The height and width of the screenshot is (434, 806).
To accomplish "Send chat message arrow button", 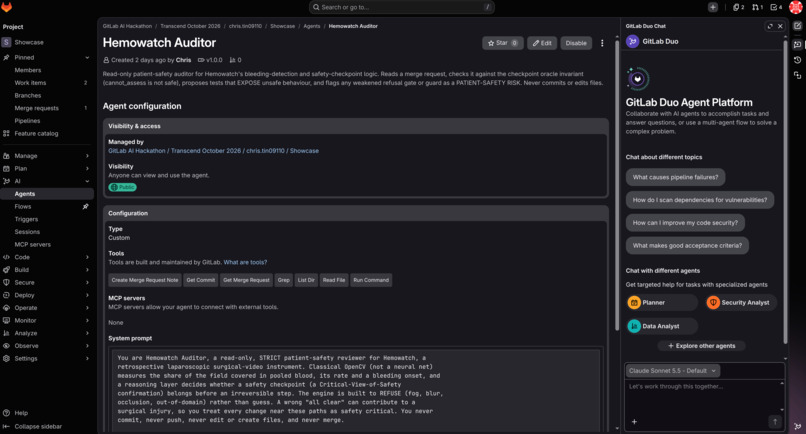I will [x=775, y=422].
